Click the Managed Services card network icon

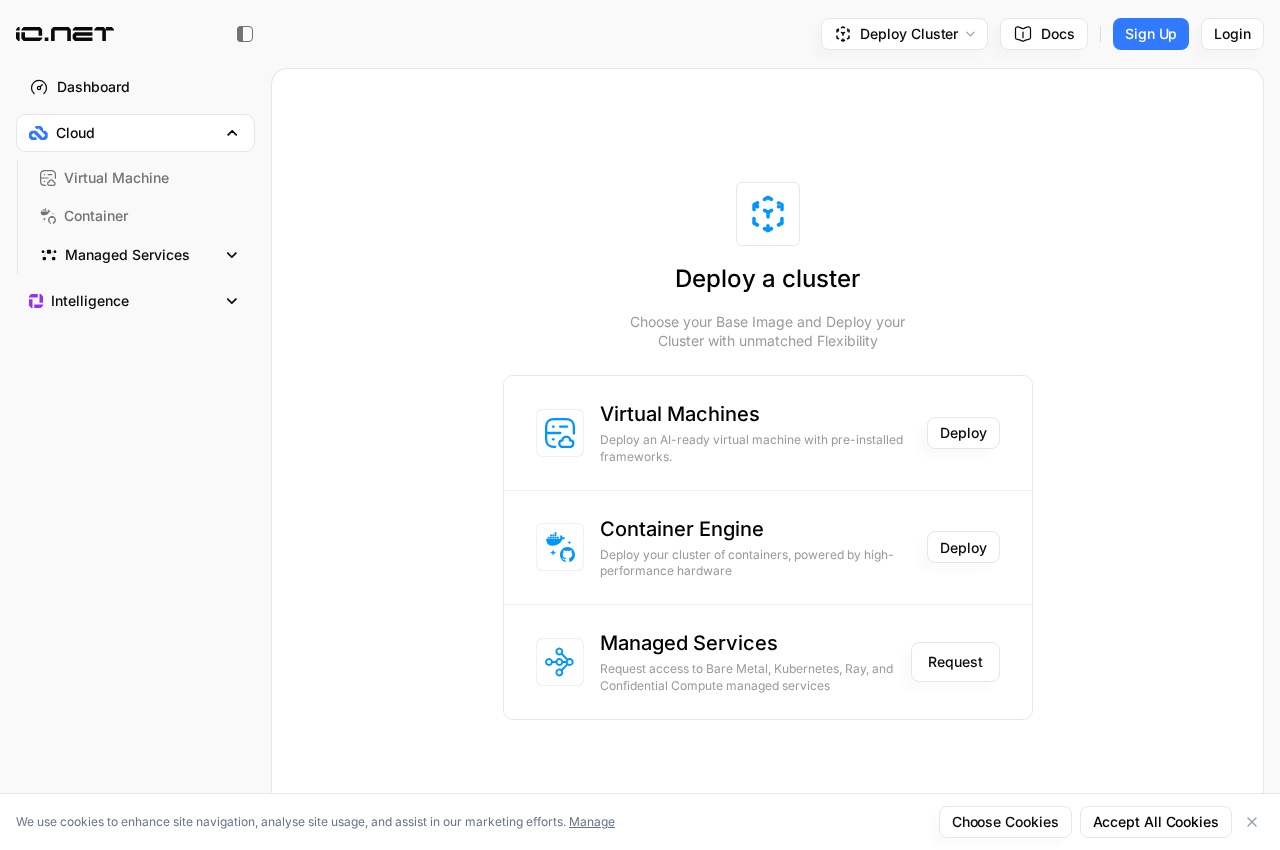click(x=560, y=662)
